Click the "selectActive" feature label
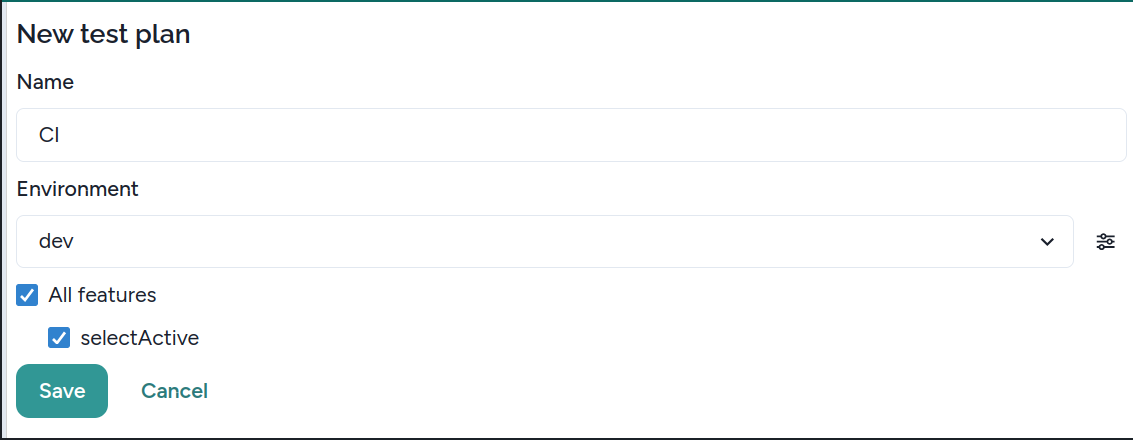Image resolution: width=1133 pixels, height=440 pixels. pyautogui.click(x=139, y=338)
